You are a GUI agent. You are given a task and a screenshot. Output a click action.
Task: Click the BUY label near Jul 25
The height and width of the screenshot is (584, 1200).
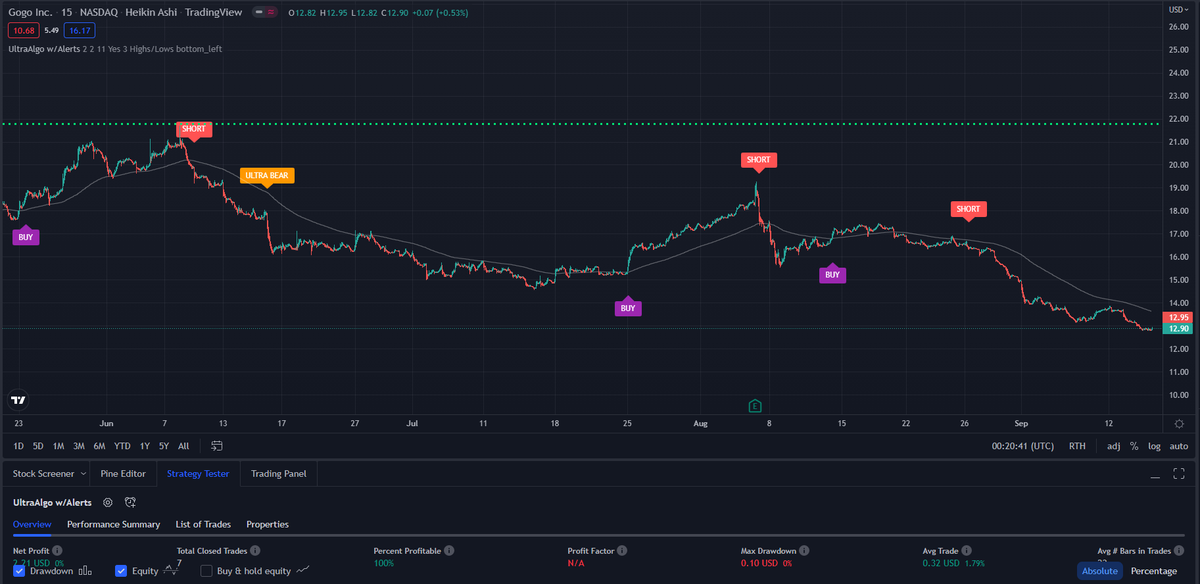(627, 308)
